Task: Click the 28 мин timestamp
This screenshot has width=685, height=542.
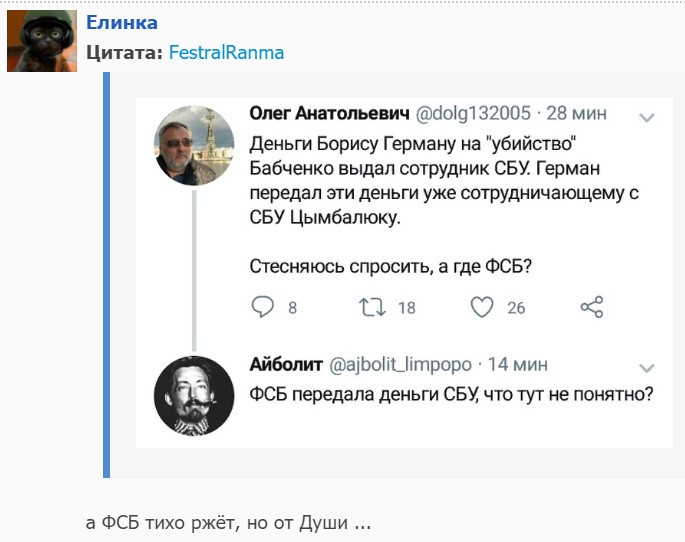Action: [x=577, y=113]
